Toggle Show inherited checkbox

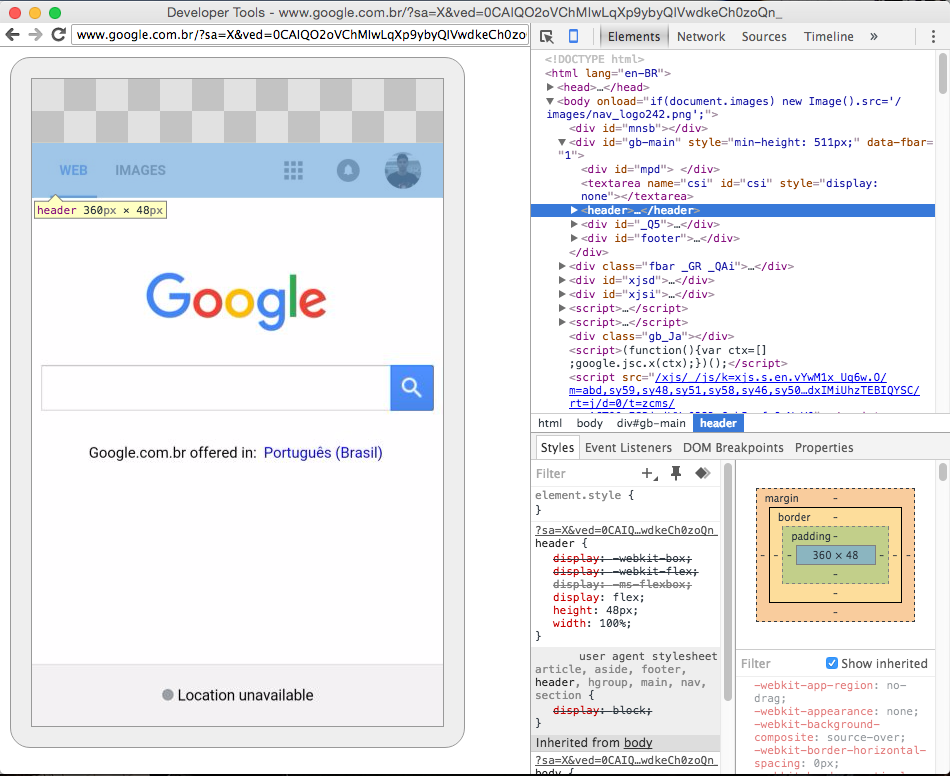coord(832,663)
